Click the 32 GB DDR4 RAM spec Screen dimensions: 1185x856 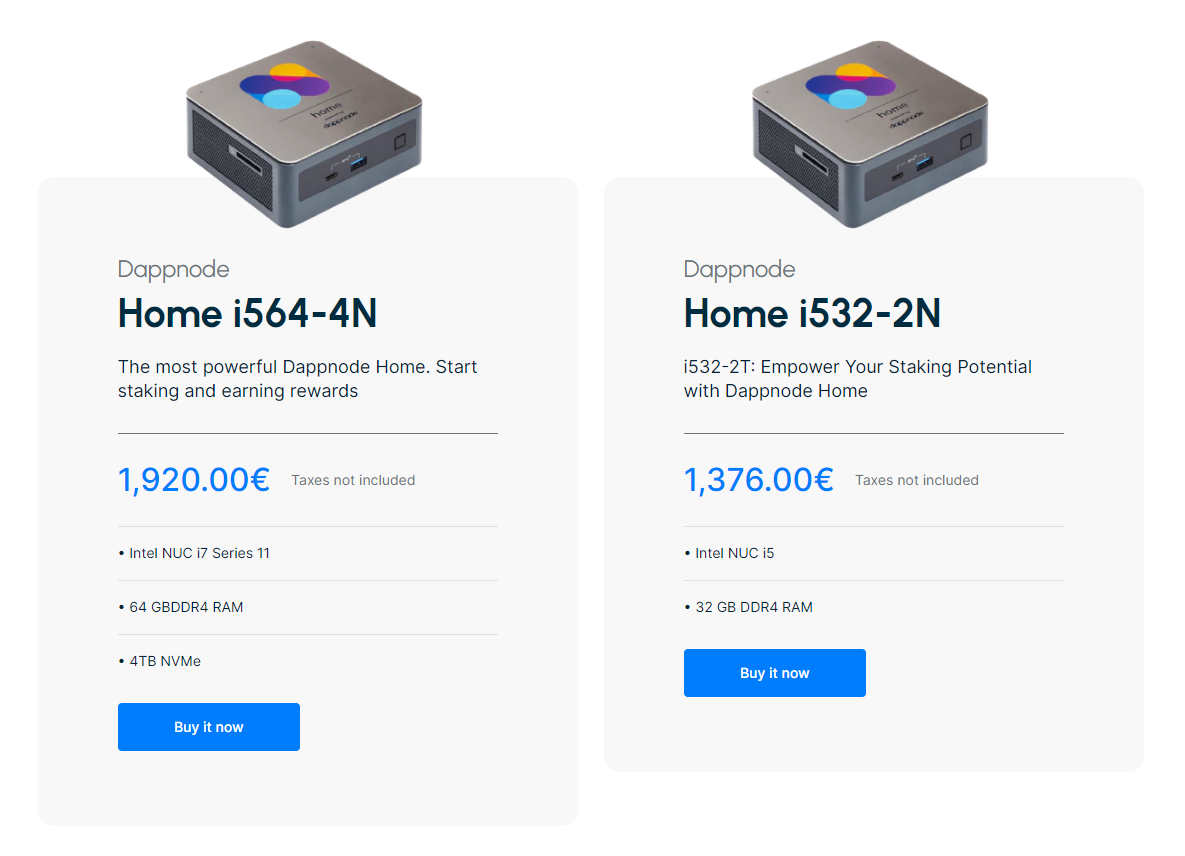click(748, 607)
